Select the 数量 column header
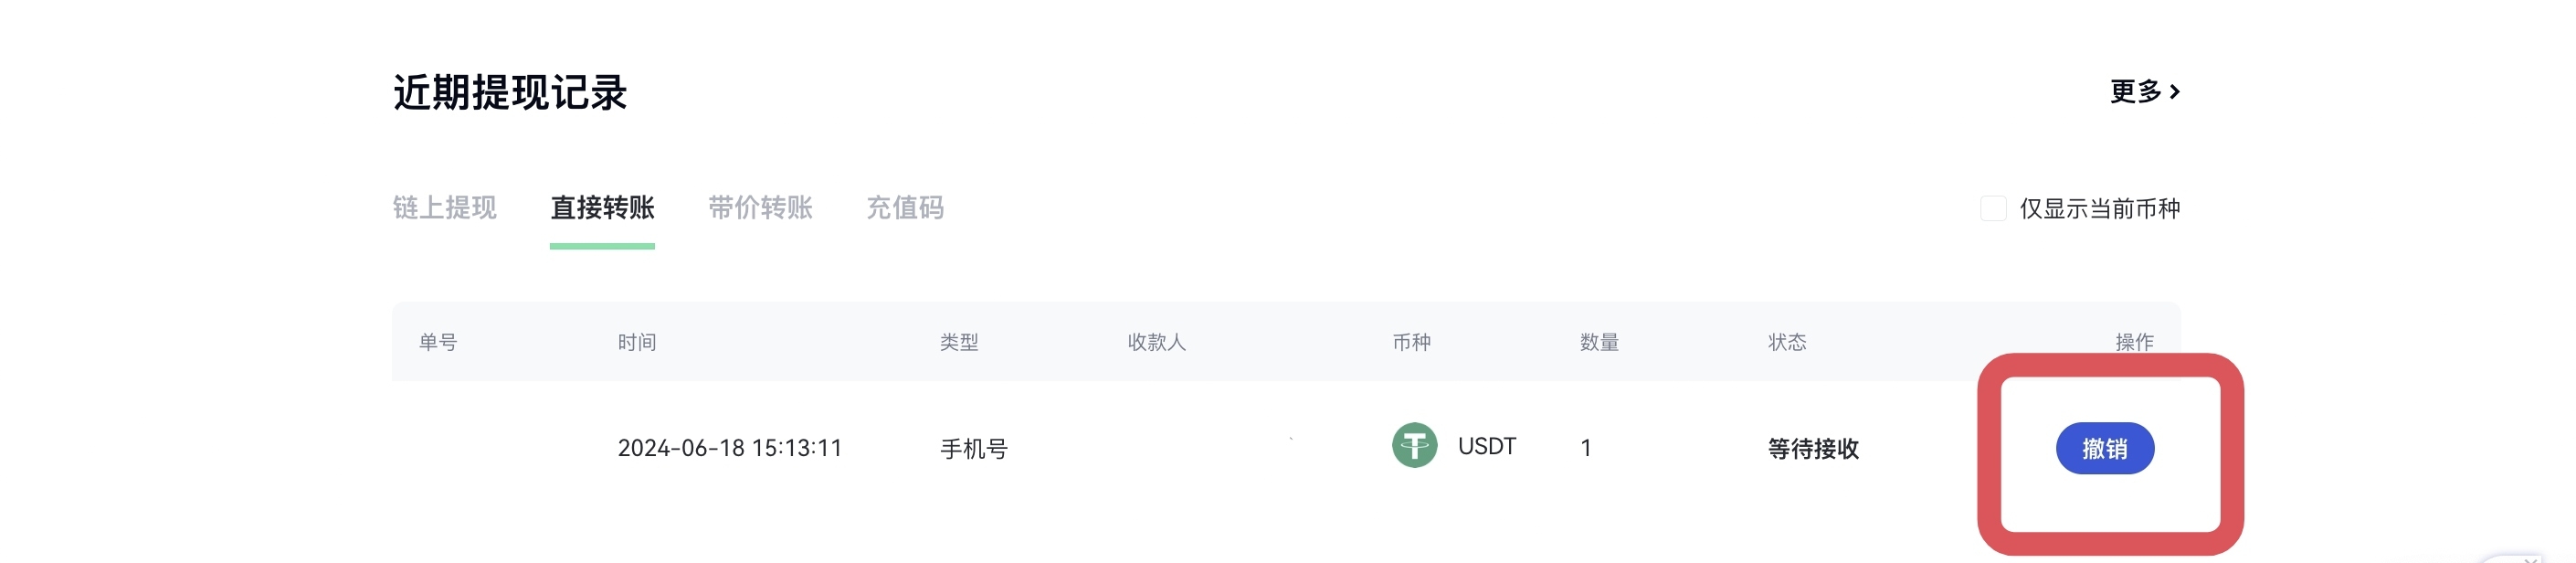Screen dimensions: 2576x563 point(1599,342)
